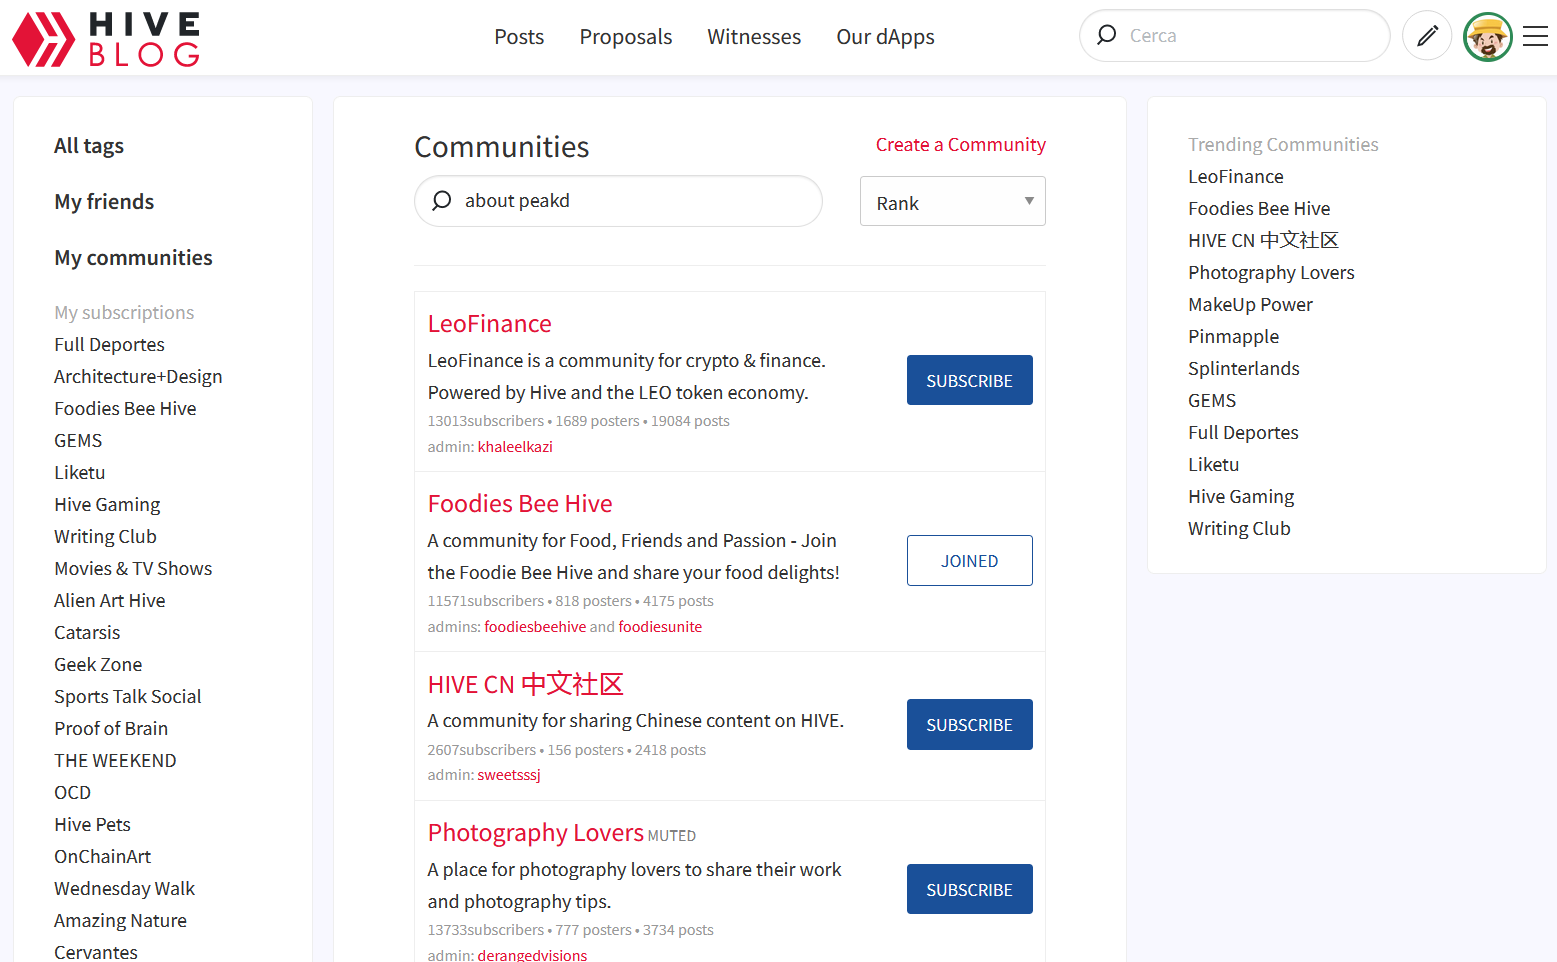Open HIVE CN title in community list
This screenshot has height=962, width=1557.
pyautogui.click(x=526, y=685)
